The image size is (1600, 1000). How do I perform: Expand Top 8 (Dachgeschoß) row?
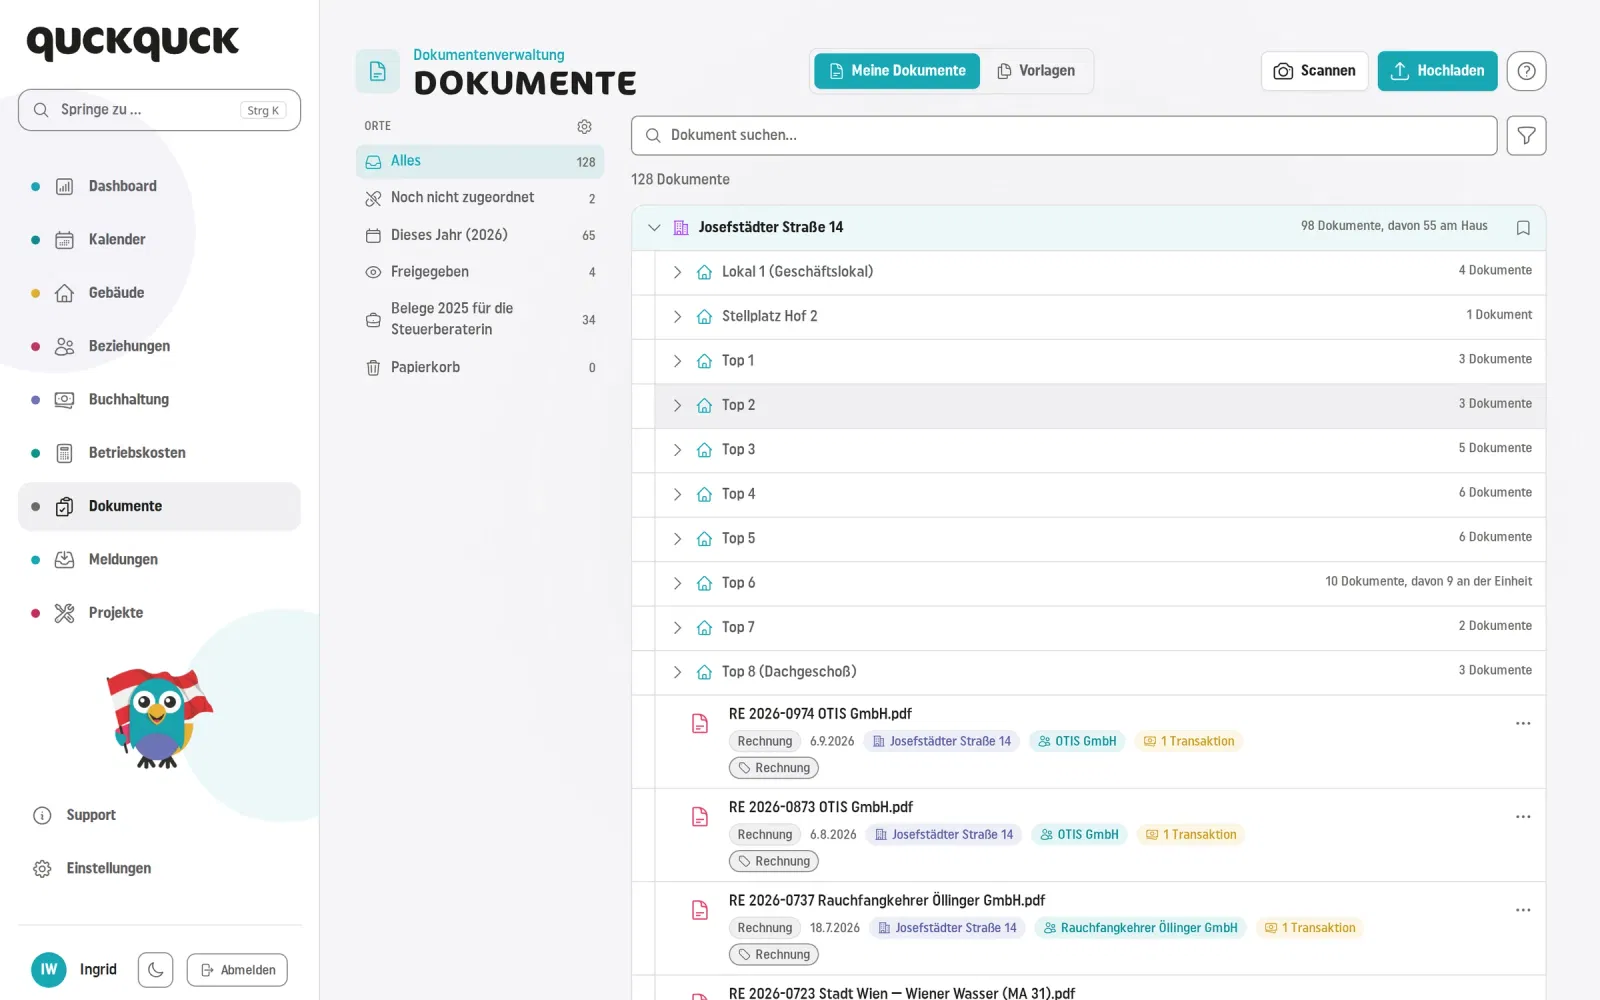677,672
